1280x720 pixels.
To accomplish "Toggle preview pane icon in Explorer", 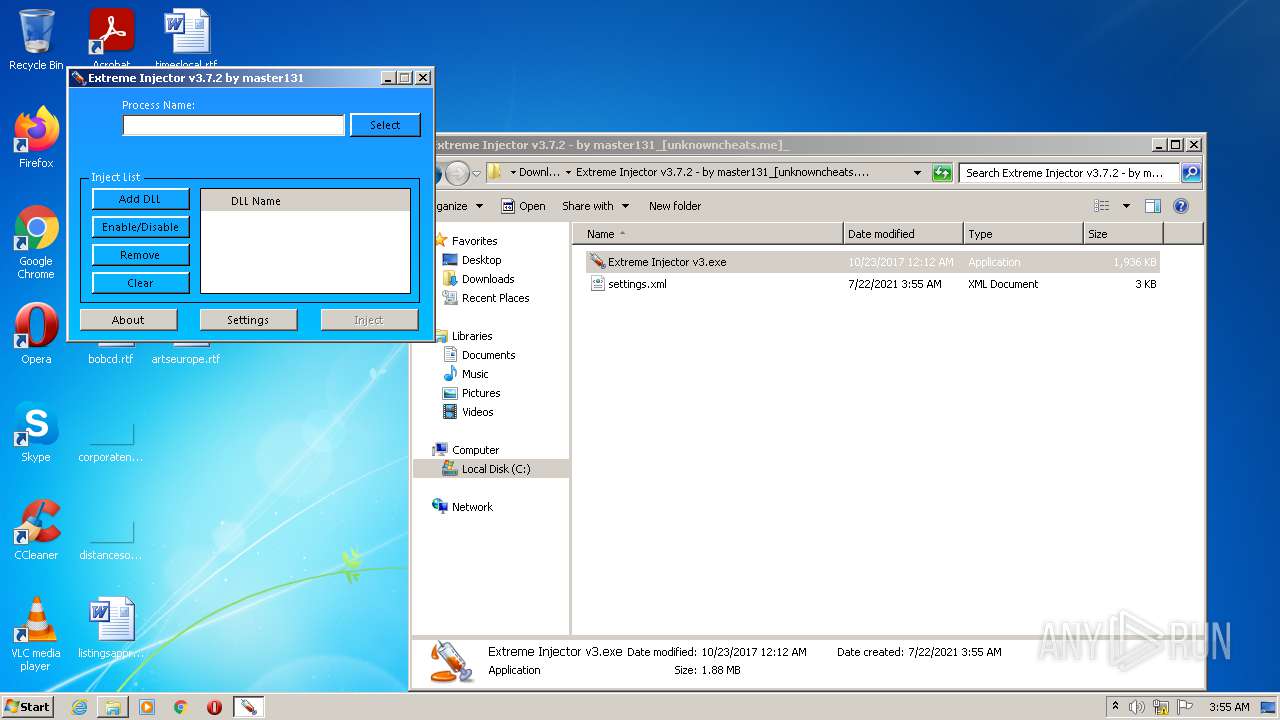I will (1152, 206).
